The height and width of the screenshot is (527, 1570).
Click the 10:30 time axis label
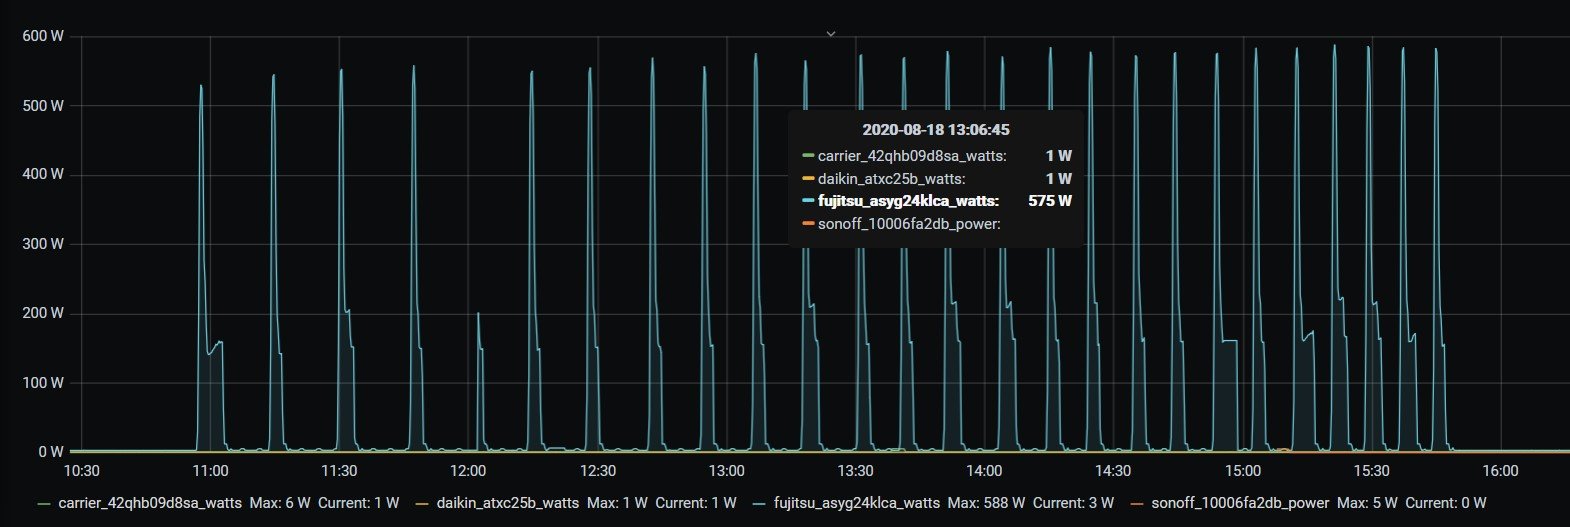point(81,471)
